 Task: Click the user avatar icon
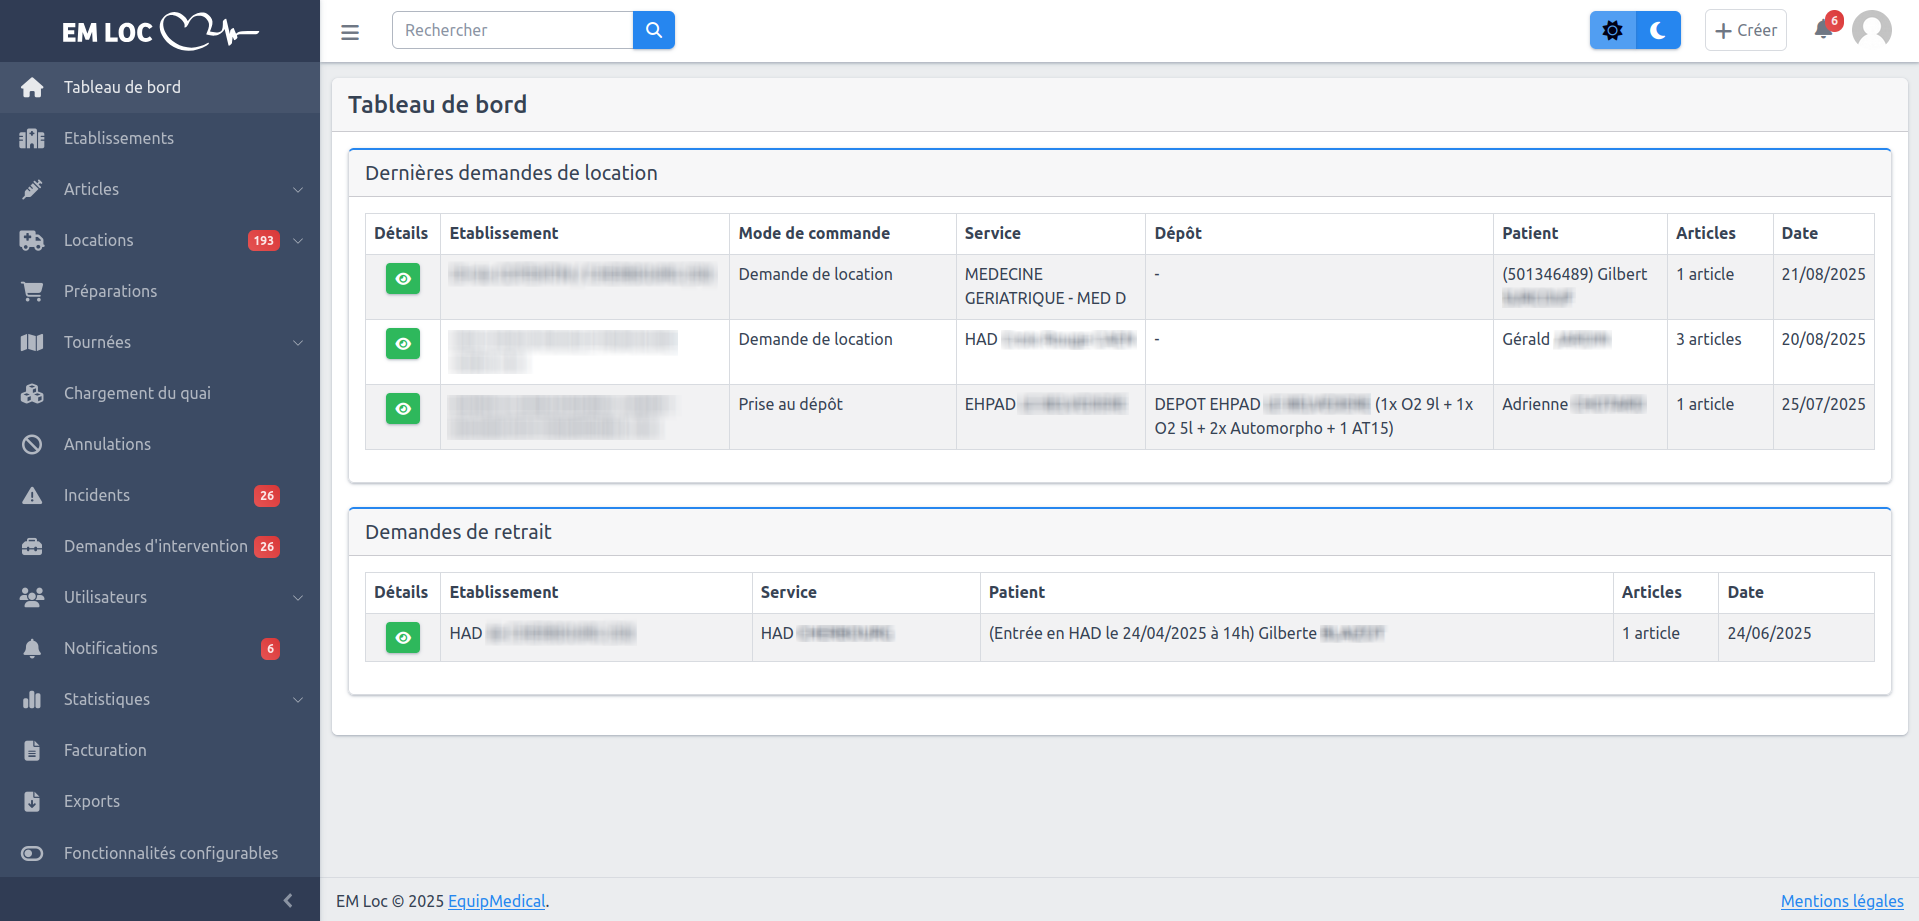pos(1871,30)
